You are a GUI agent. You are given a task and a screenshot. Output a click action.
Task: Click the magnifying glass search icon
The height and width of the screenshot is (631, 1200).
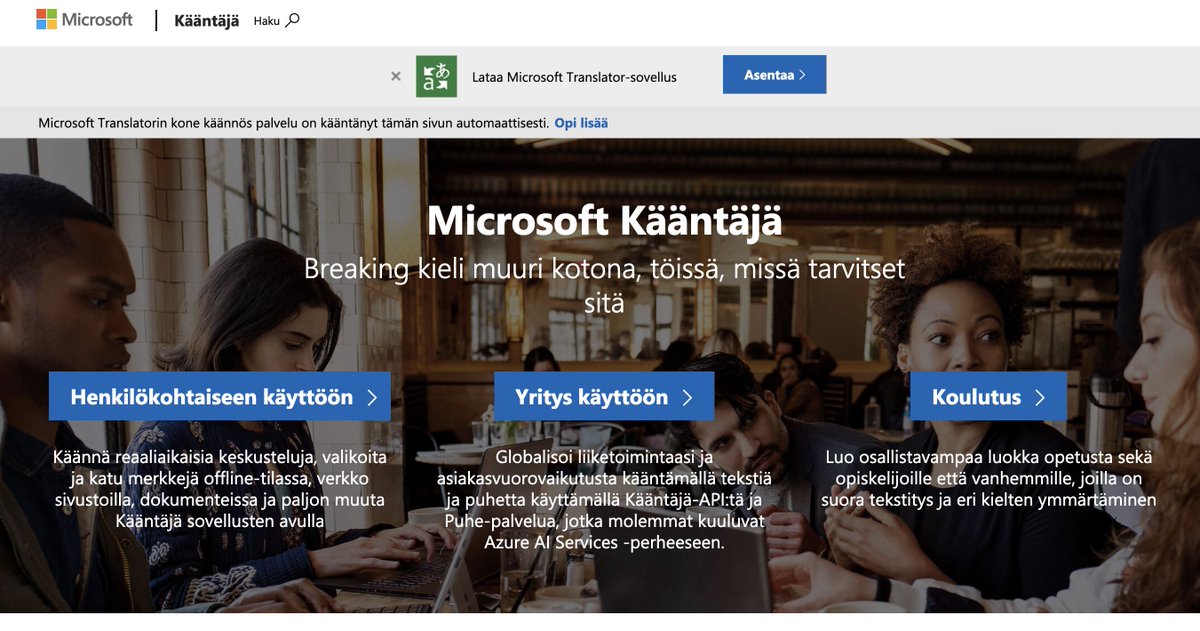[x=292, y=20]
